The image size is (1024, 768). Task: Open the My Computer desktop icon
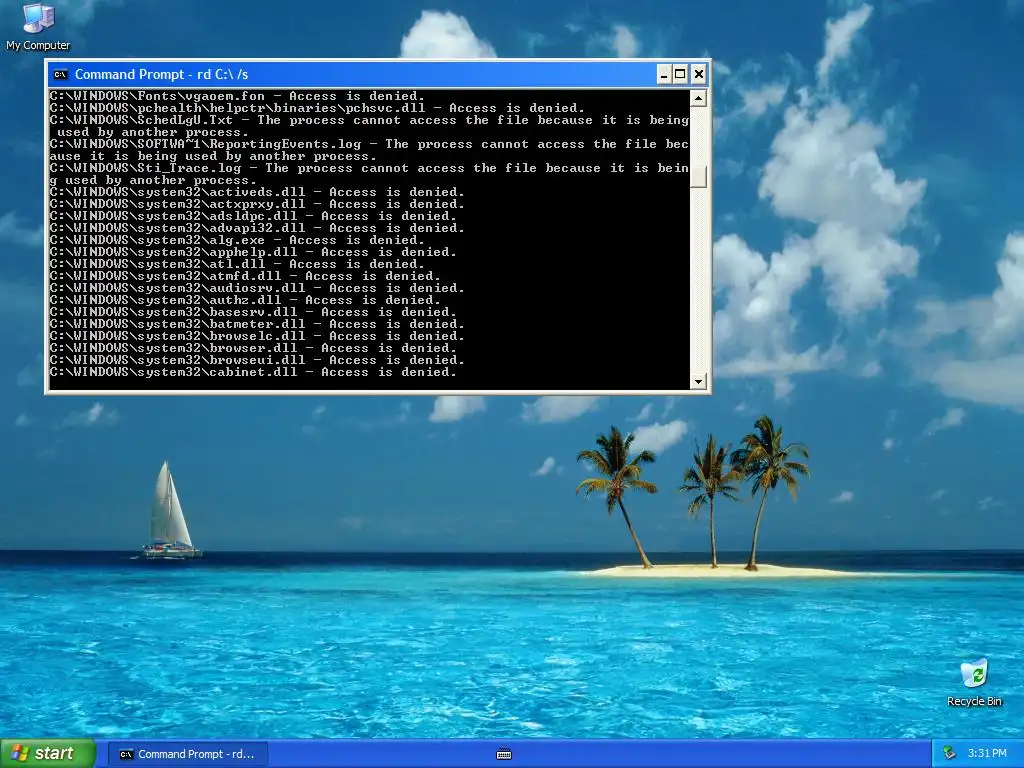tap(38, 27)
